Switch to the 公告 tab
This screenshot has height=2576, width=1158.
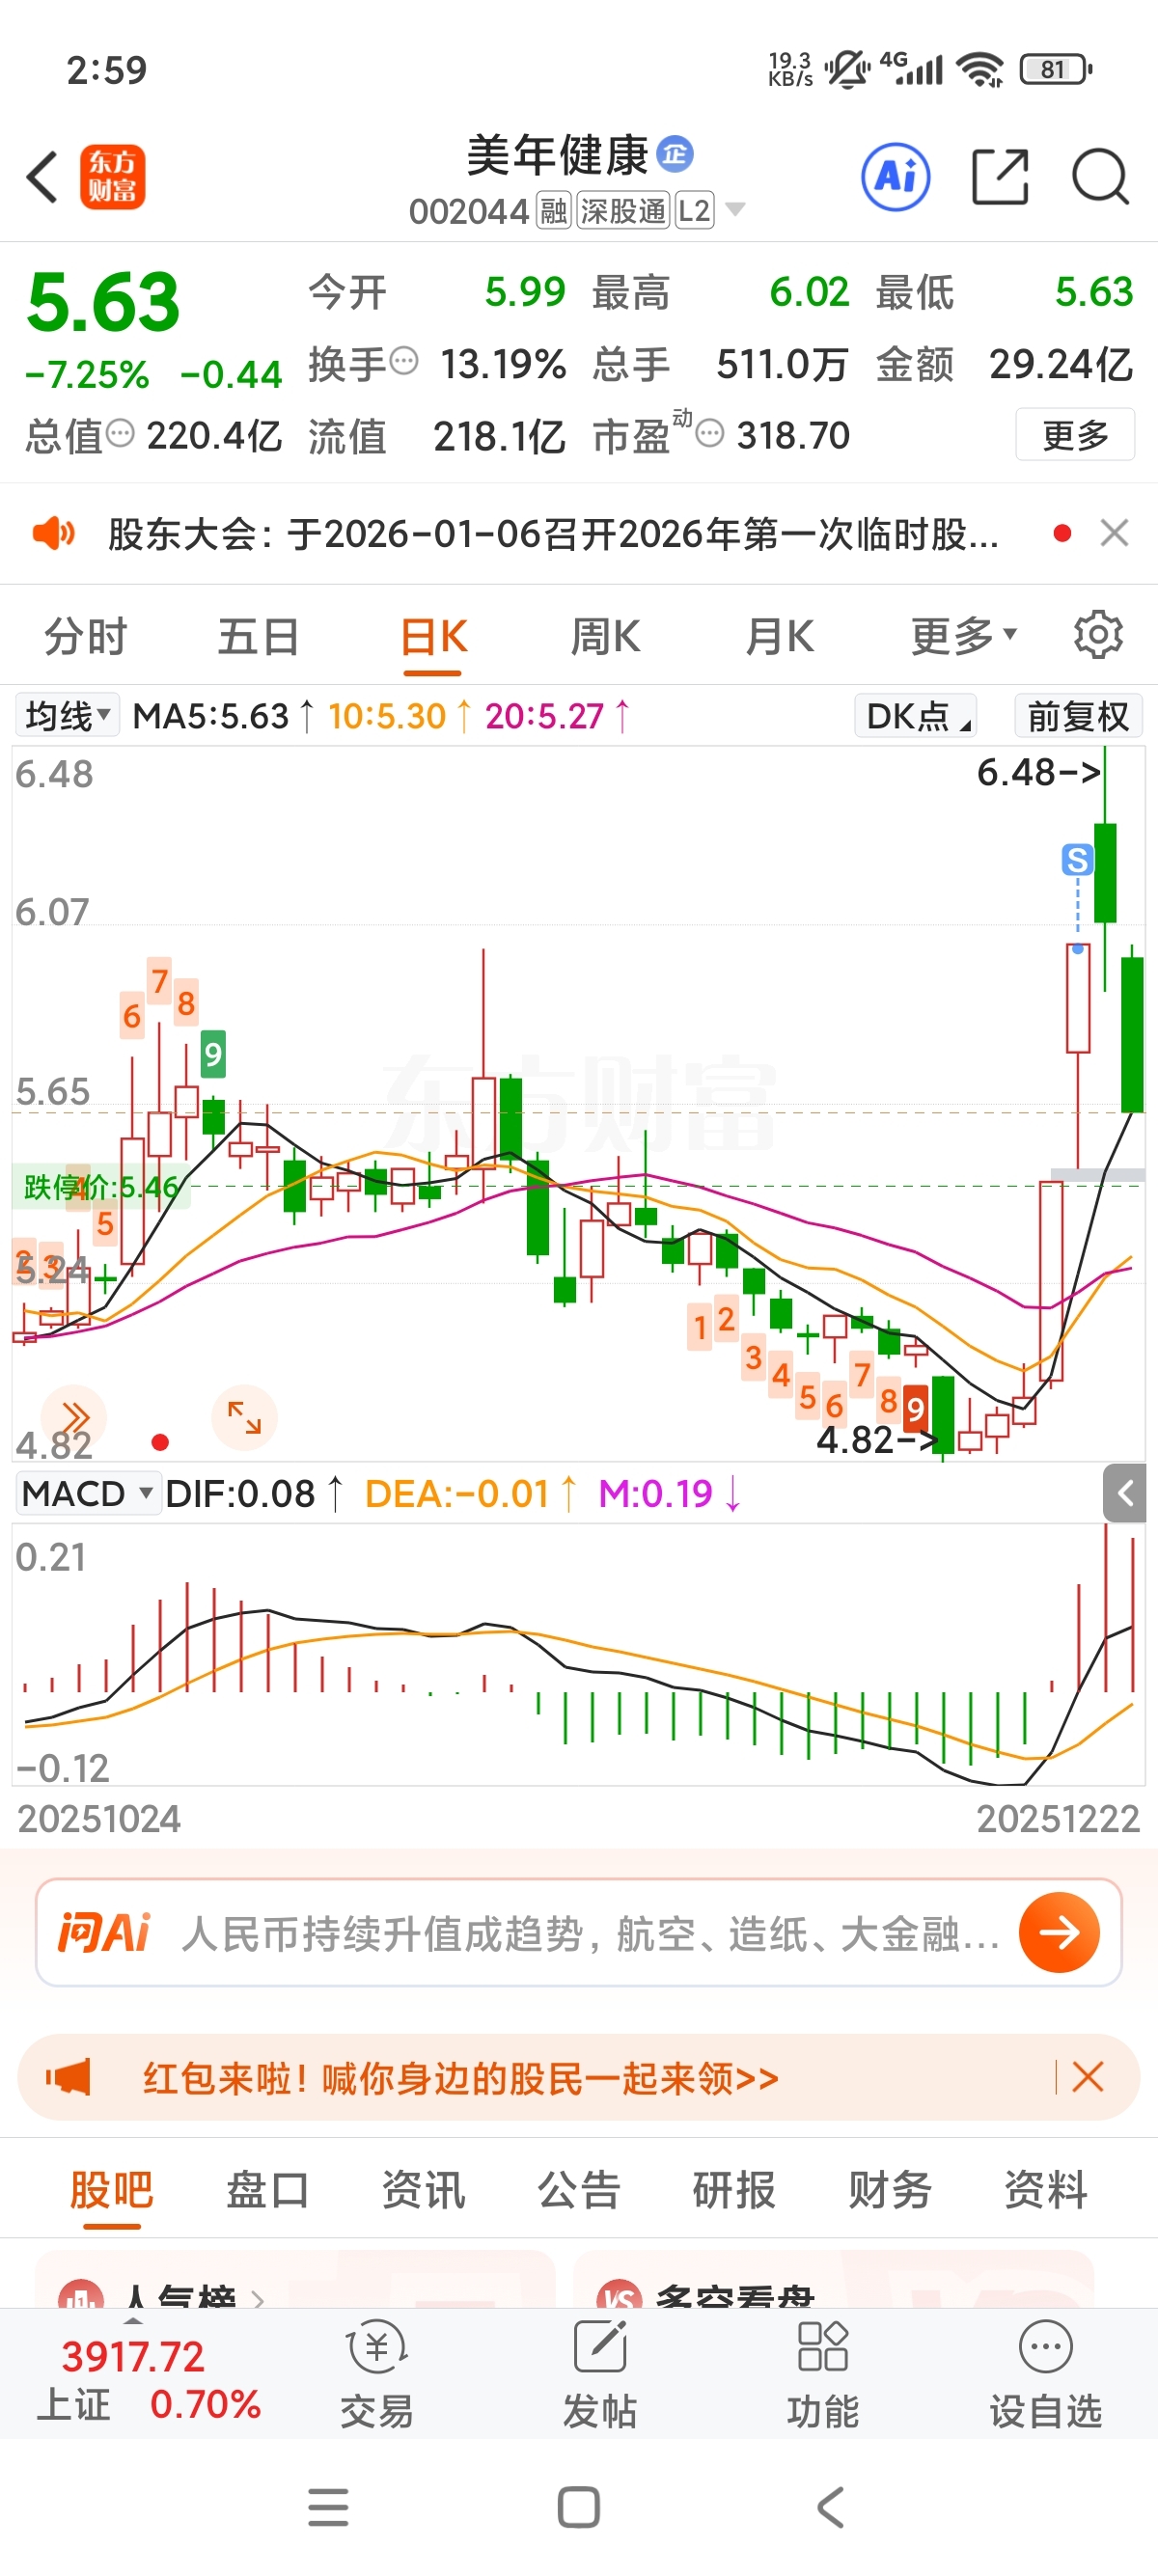click(579, 2190)
